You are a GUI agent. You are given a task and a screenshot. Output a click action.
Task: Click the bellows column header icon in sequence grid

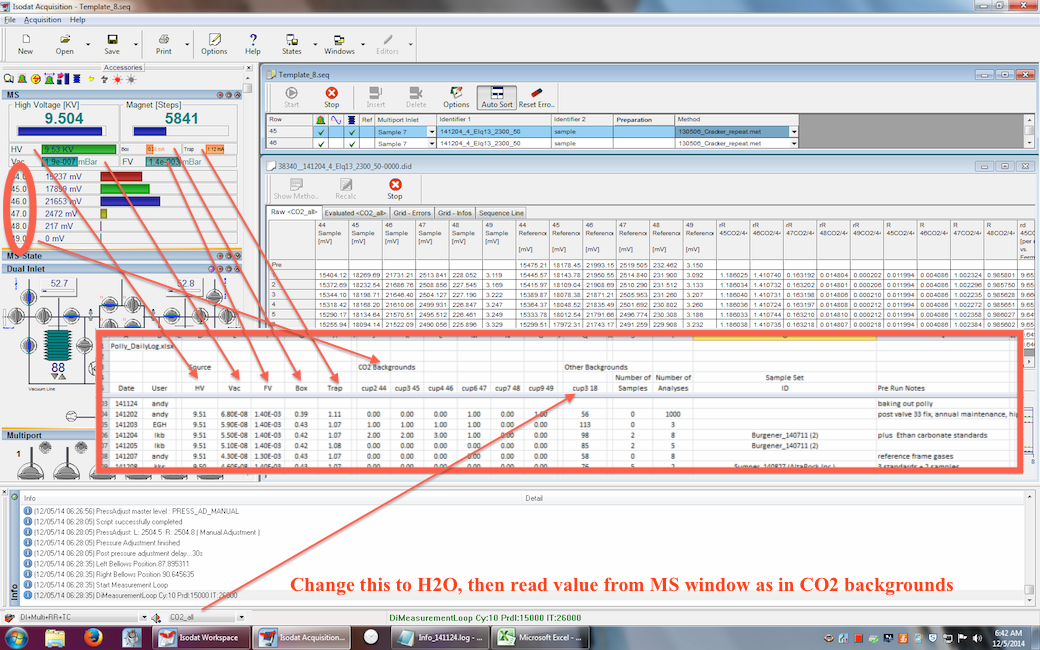click(352, 120)
